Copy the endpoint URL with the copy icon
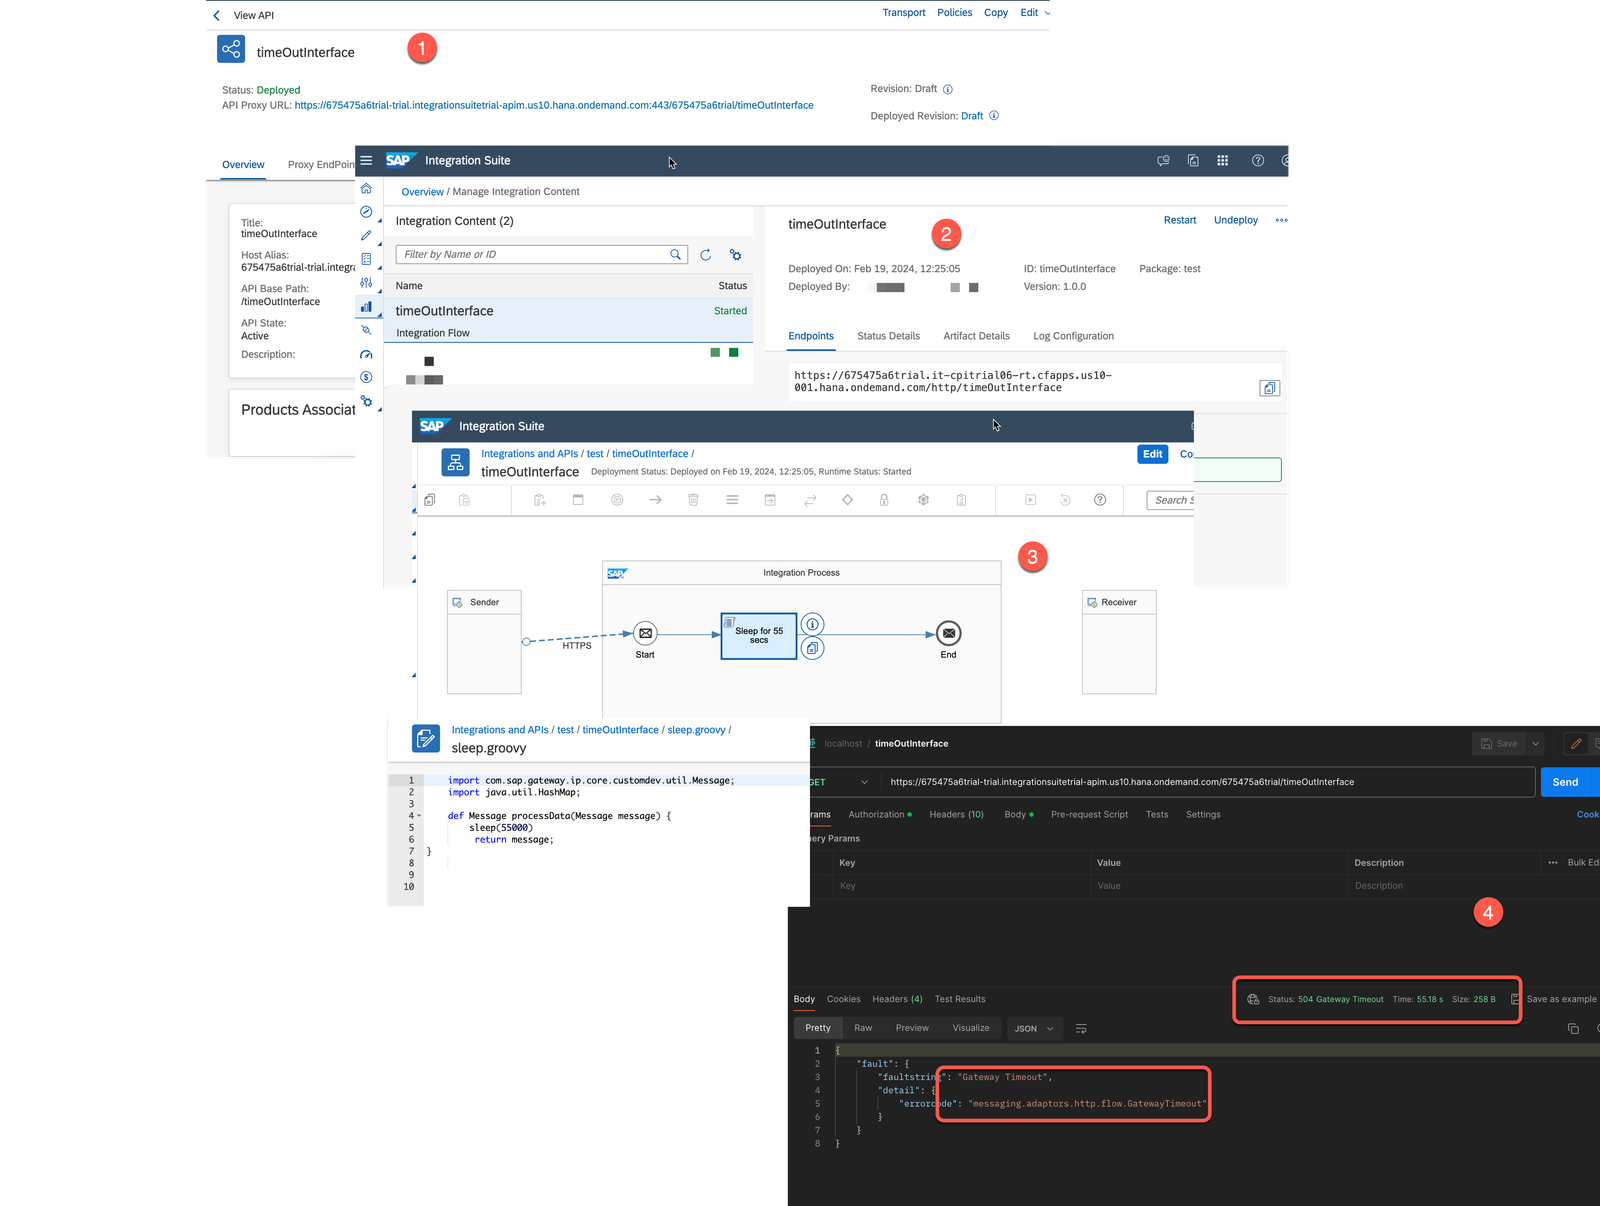The width and height of the screenshot is (1600, 1206). (x=1269, y=388)
